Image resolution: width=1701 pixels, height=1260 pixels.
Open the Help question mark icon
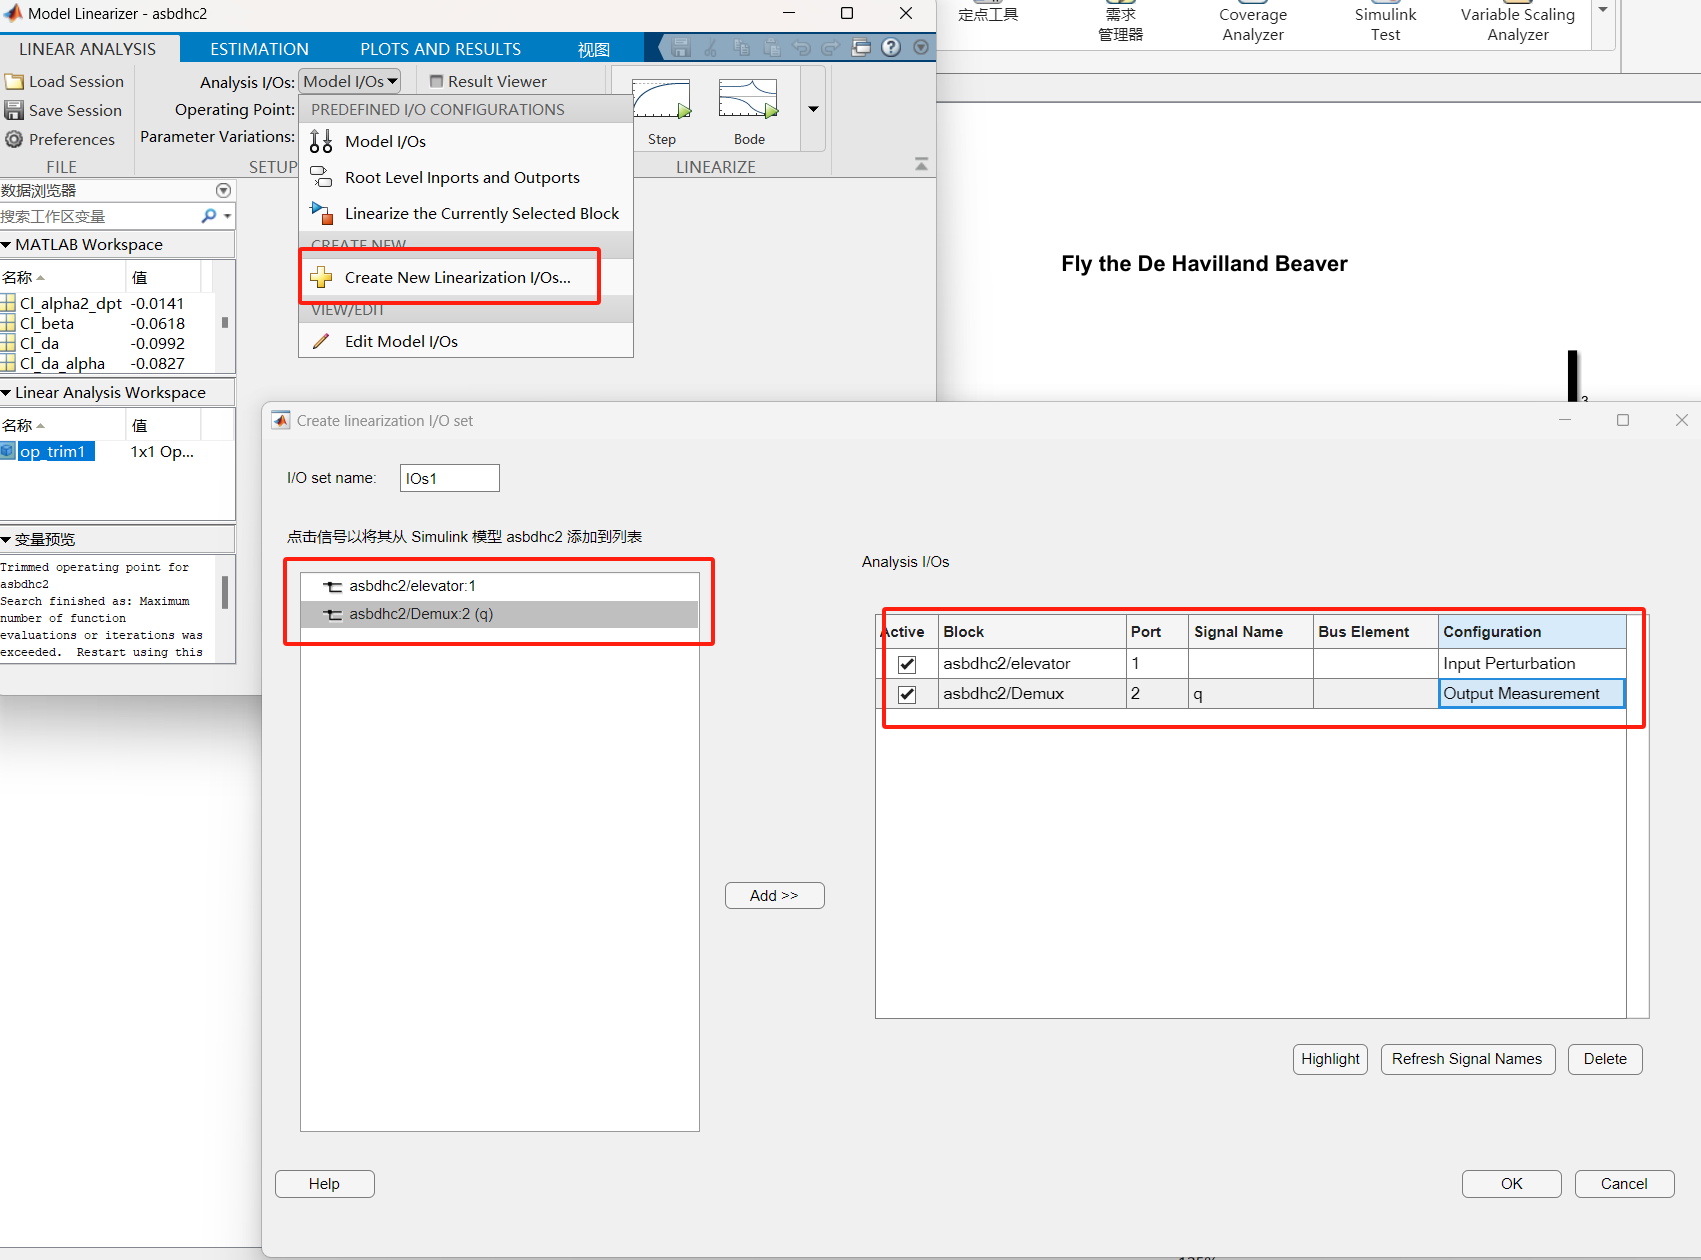(x=891, y=47)
